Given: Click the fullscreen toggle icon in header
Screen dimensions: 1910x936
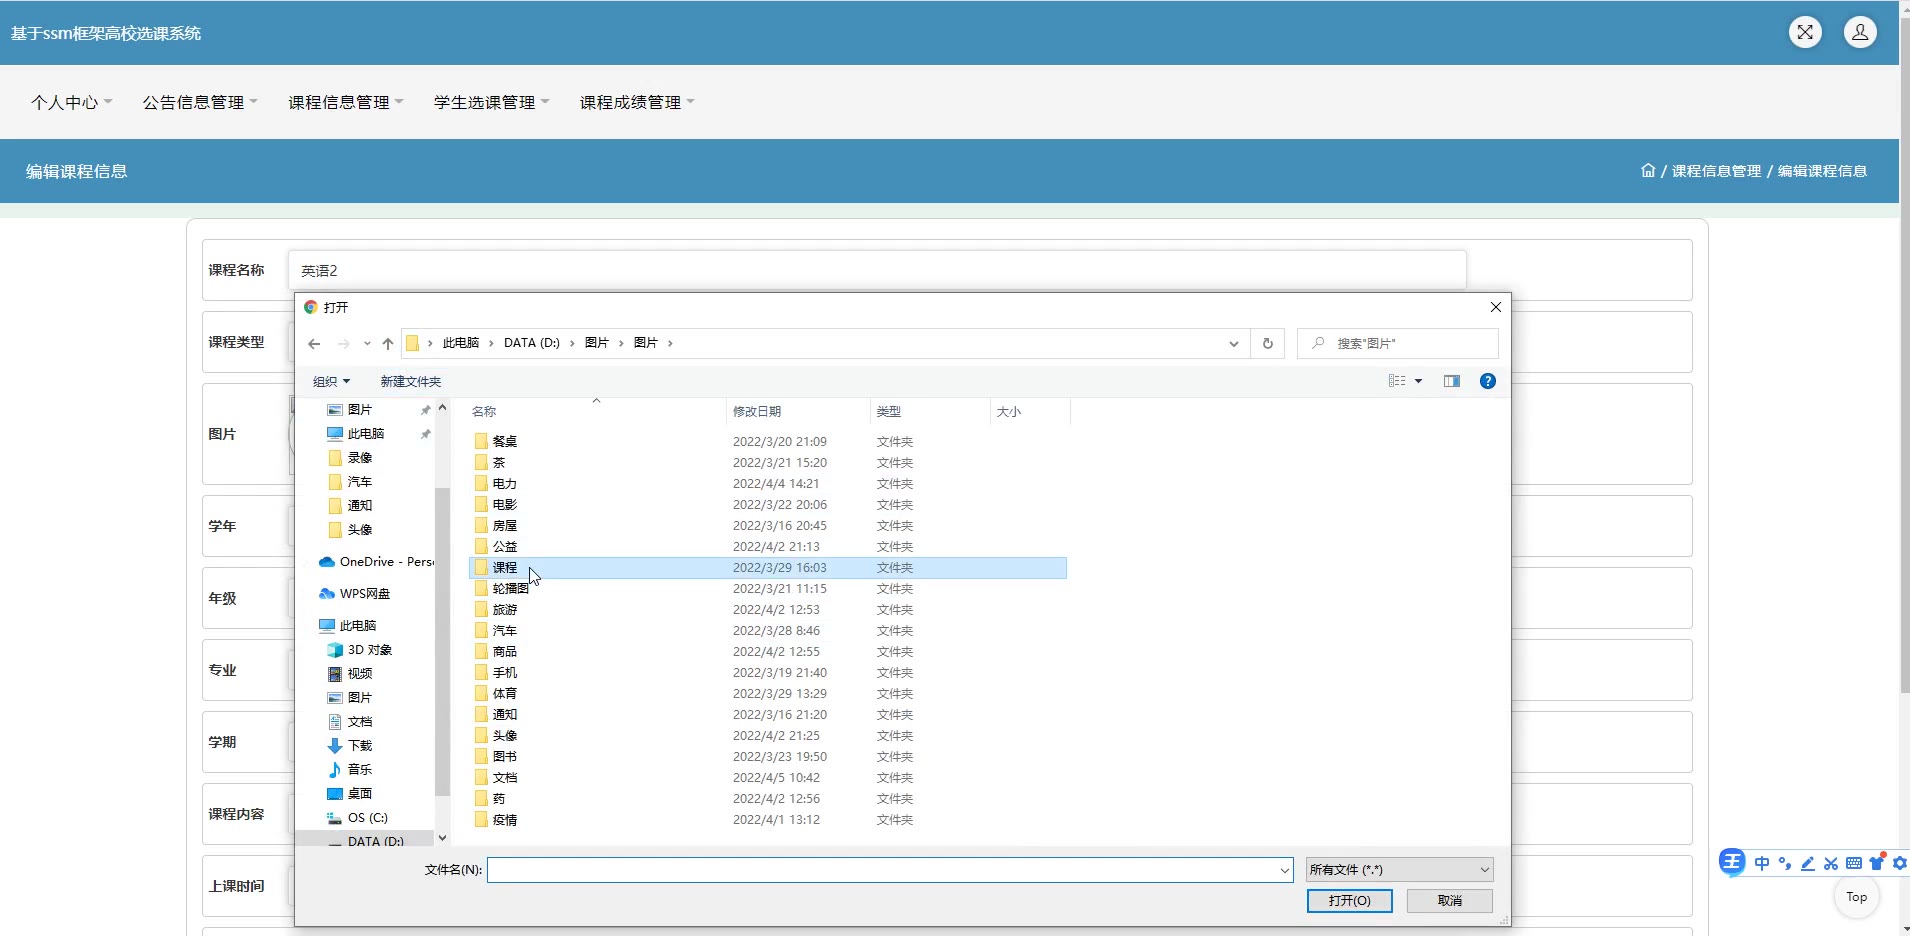Looking at the screenshot, I should point(1805,33).
